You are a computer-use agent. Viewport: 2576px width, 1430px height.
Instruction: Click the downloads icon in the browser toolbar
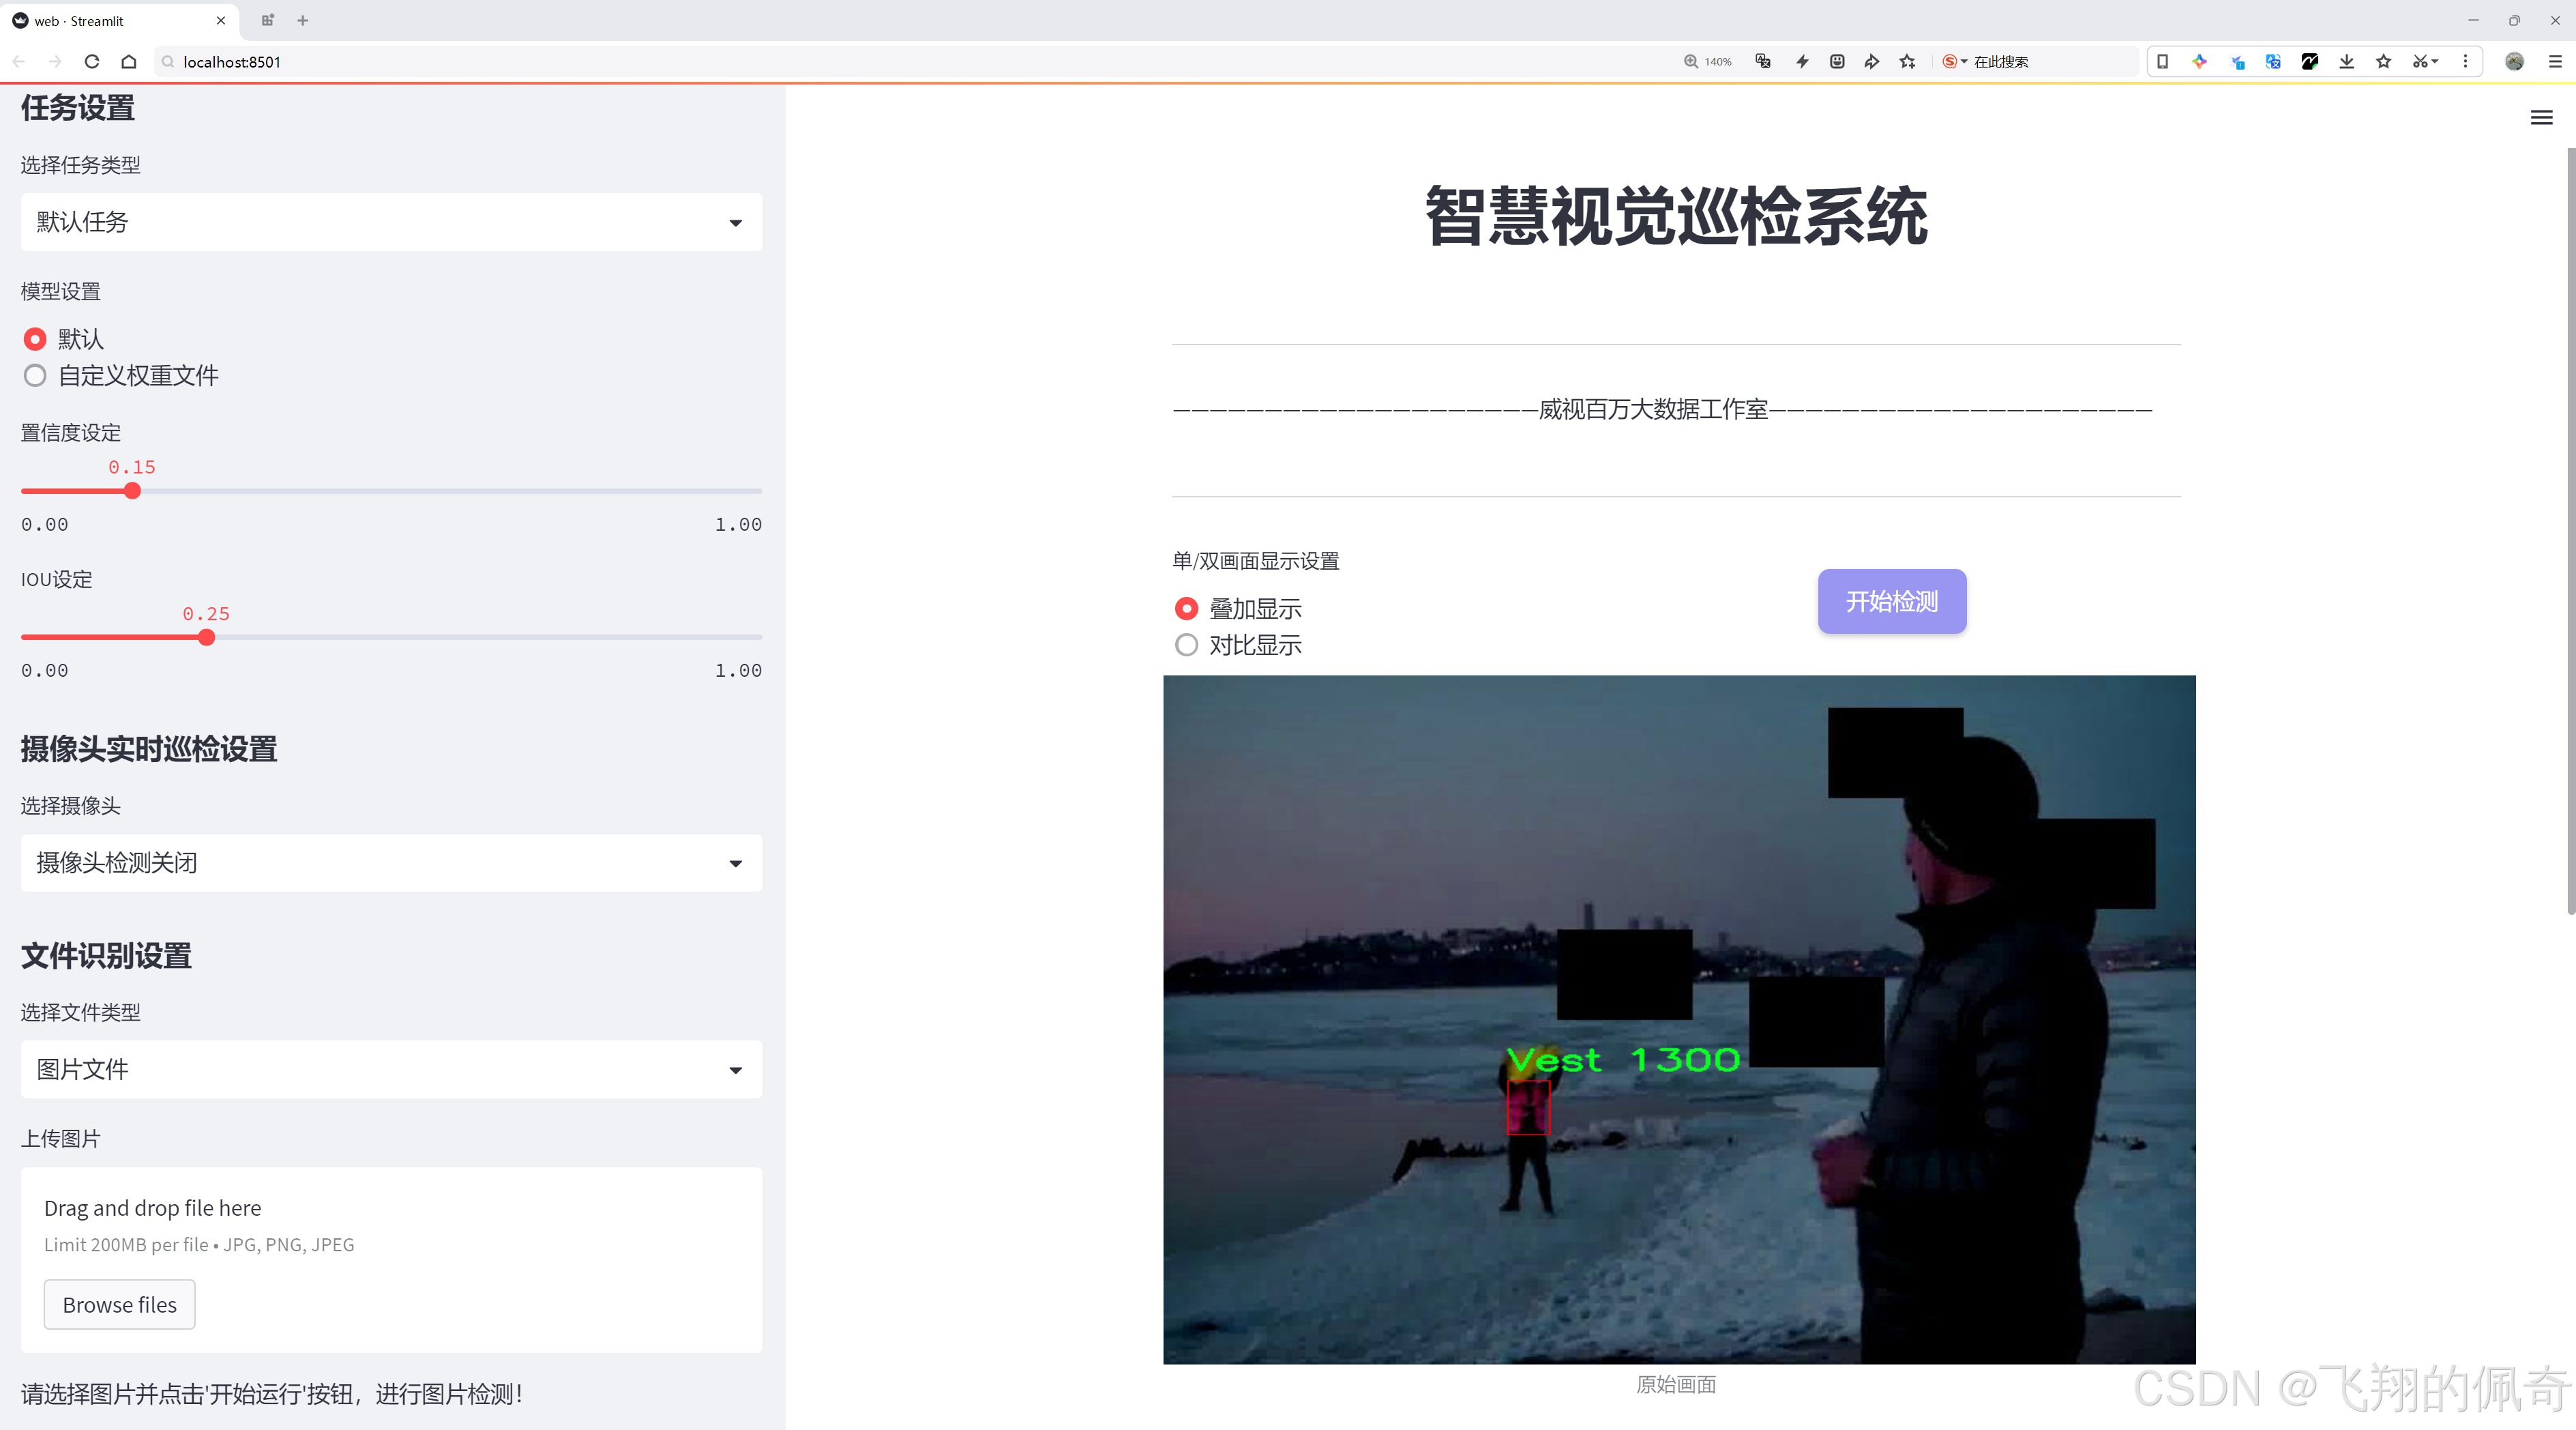coord(2346,61)
